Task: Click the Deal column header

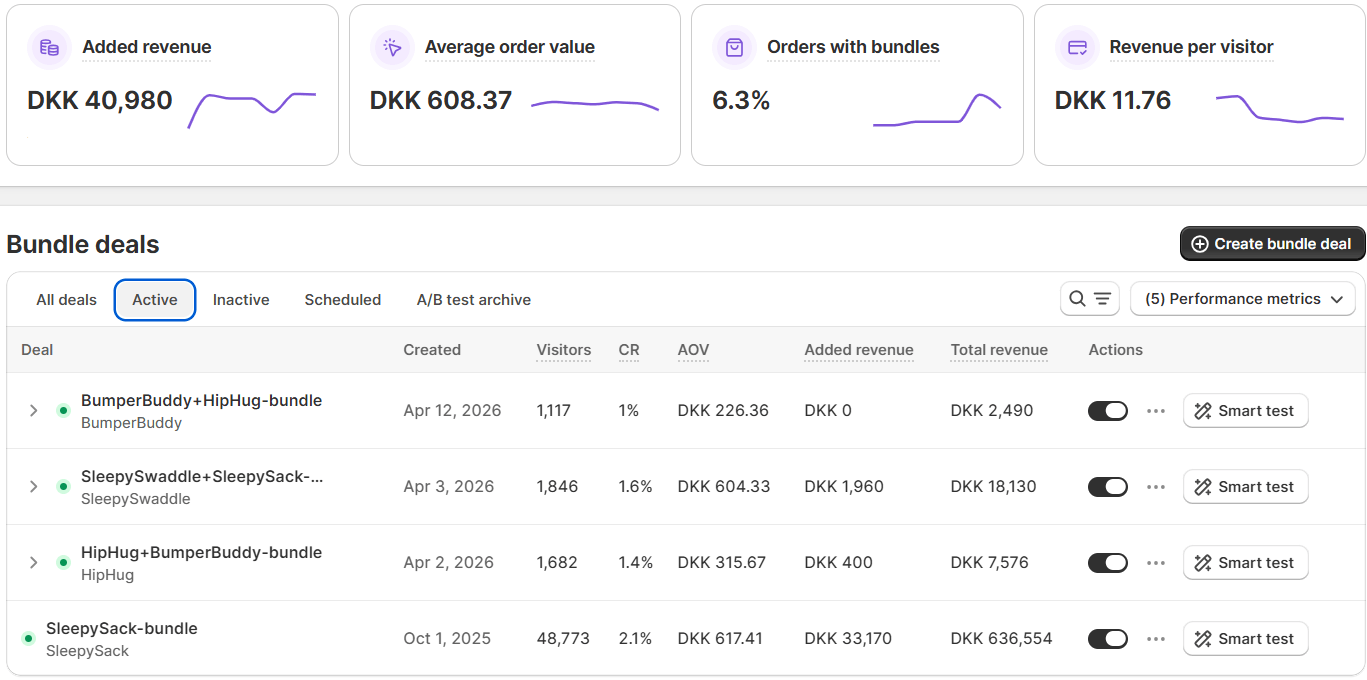Action: pyautogui.click(x=37, y=350)
